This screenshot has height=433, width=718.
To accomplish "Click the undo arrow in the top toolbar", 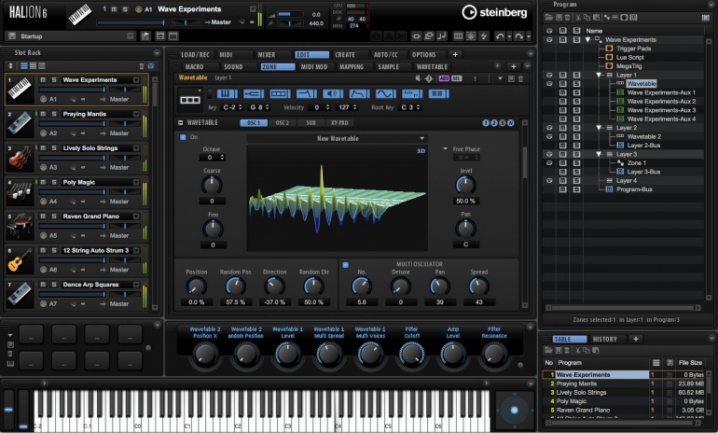I will pos(500,36).
